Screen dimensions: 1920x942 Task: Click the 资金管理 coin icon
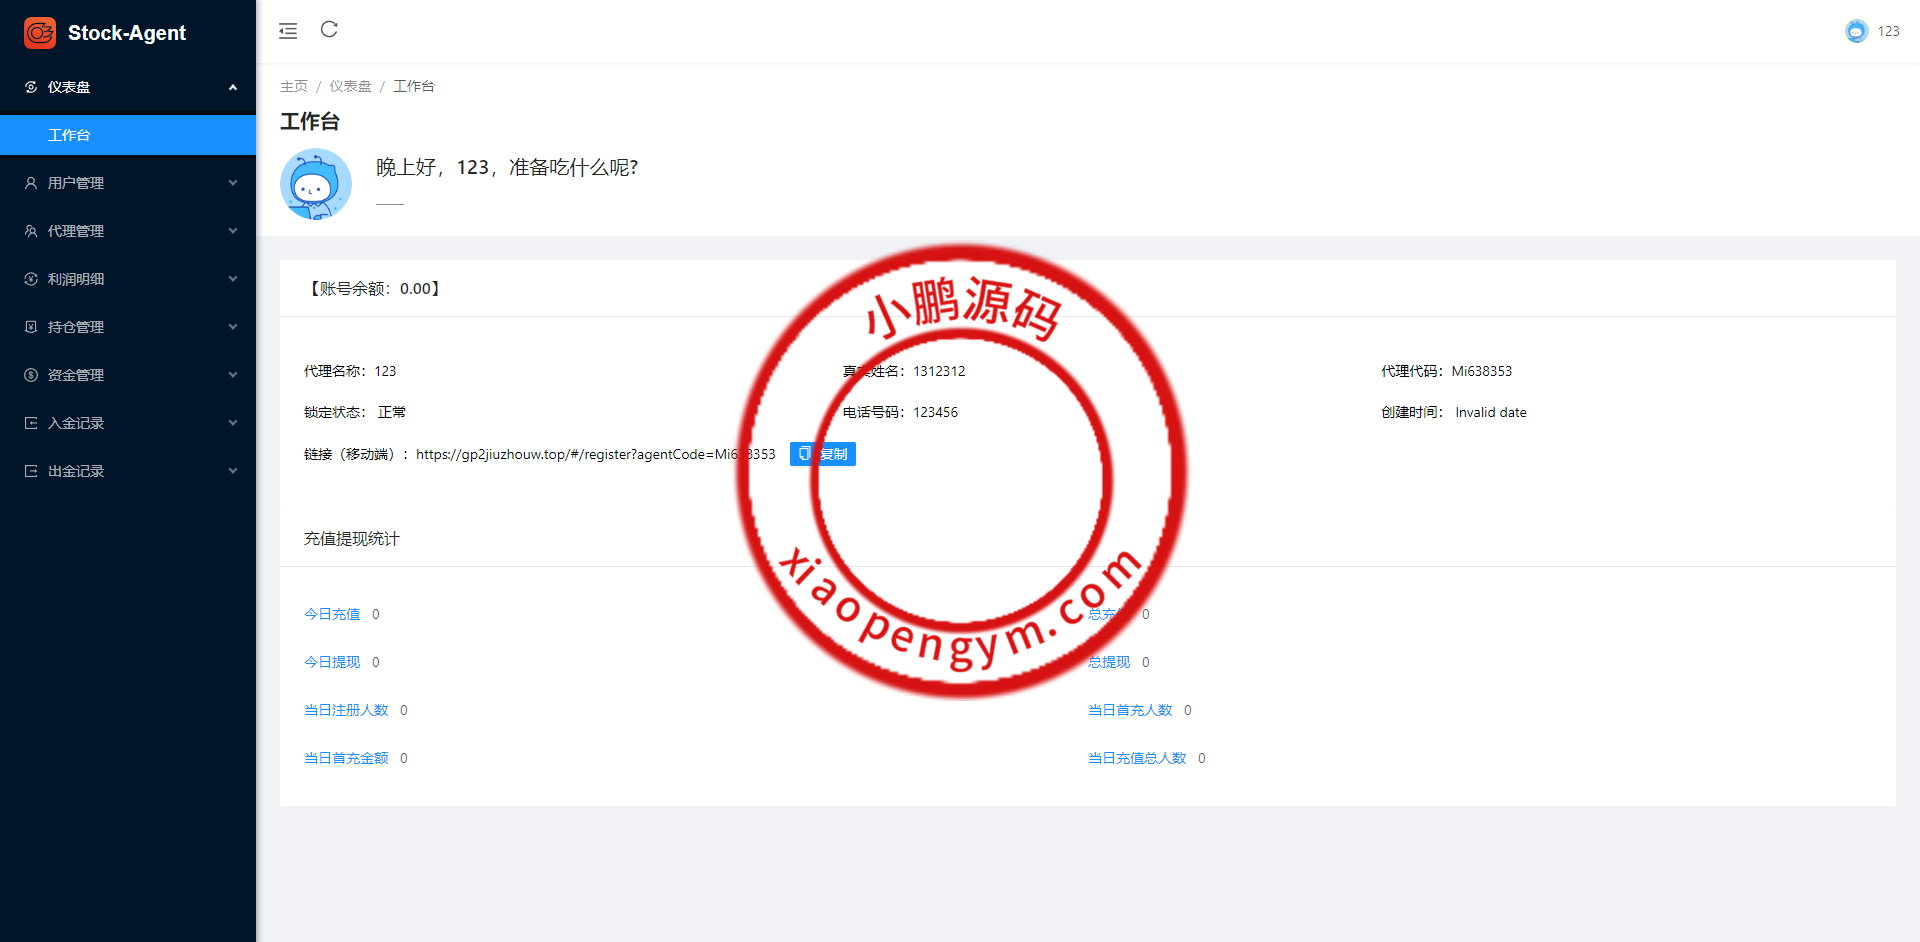31,375
